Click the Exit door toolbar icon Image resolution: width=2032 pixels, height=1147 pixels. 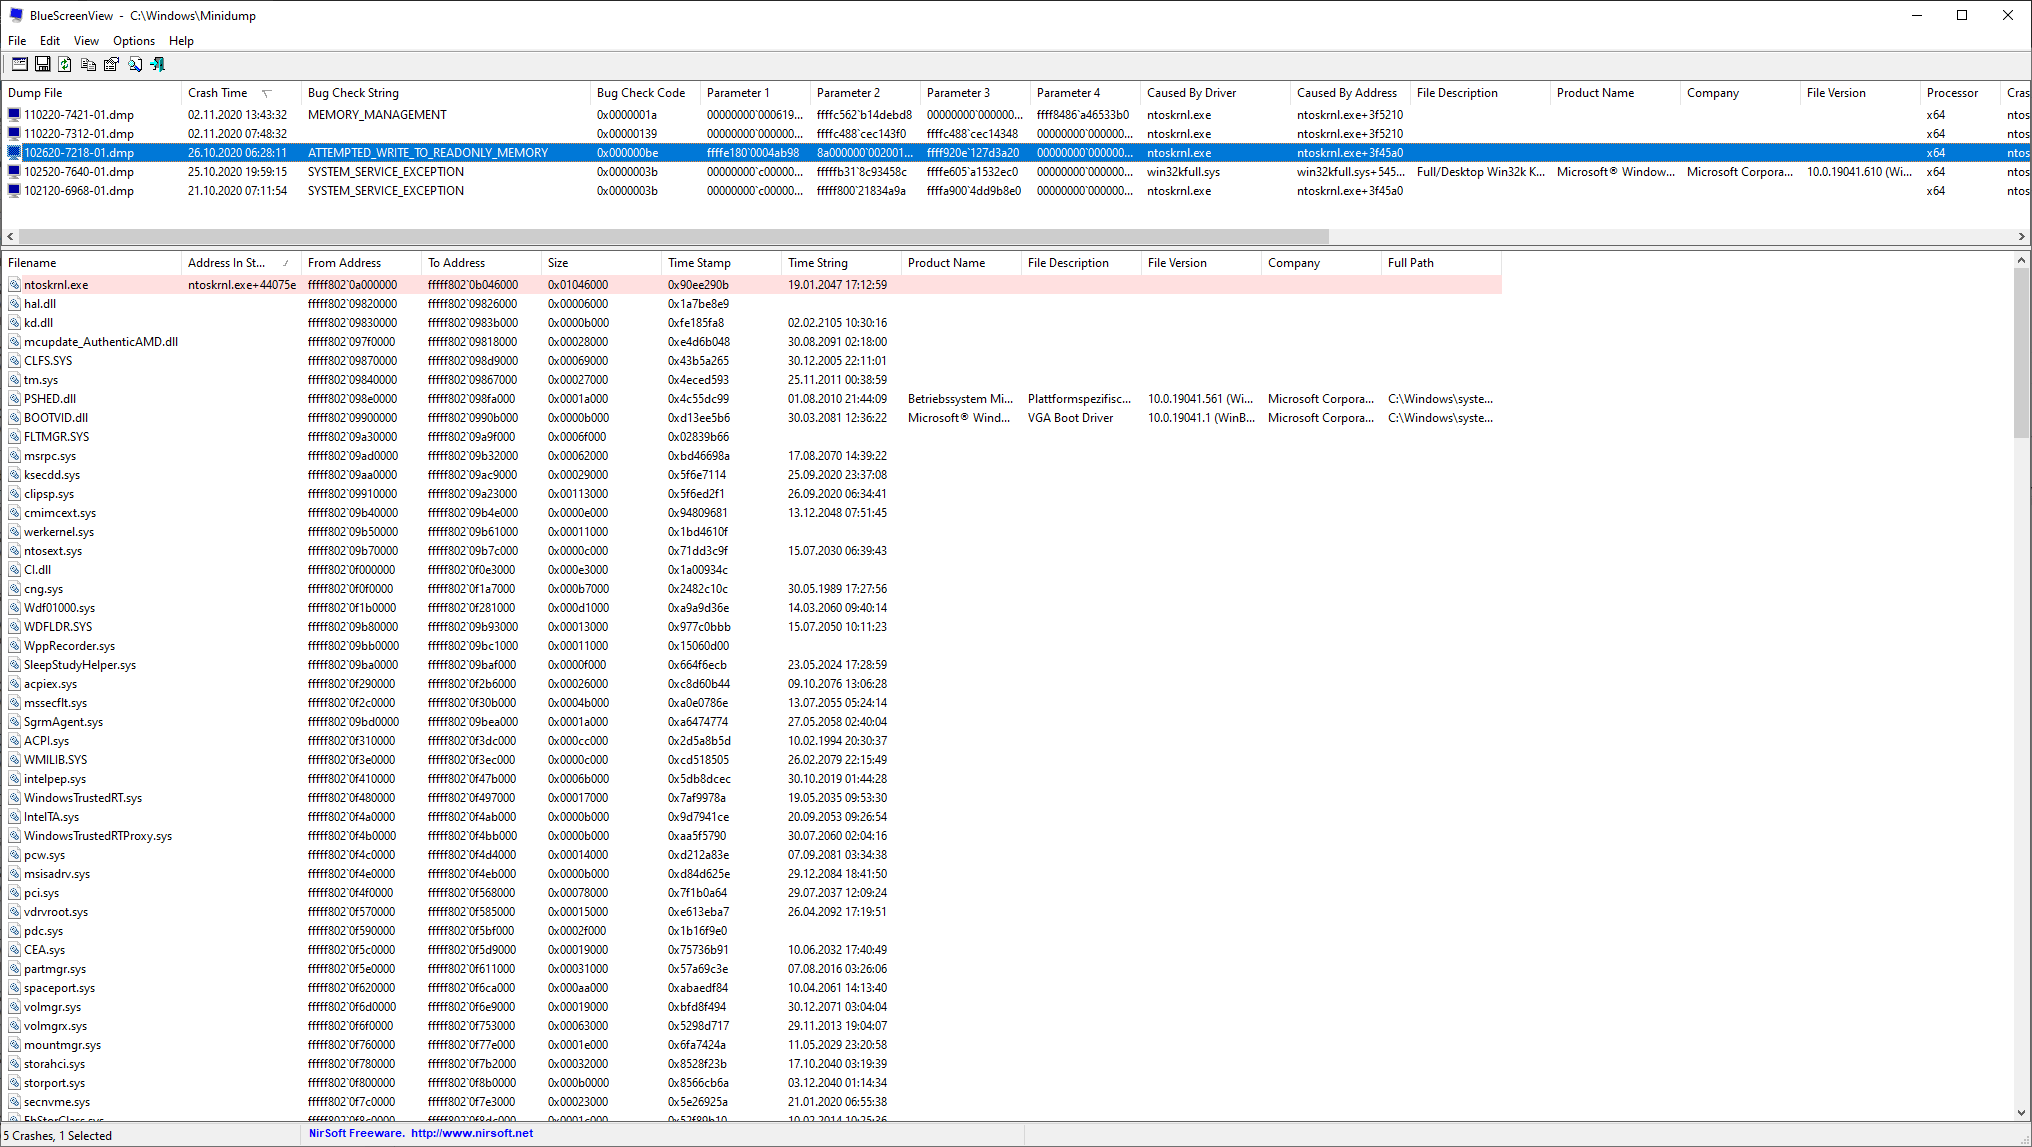158,65
